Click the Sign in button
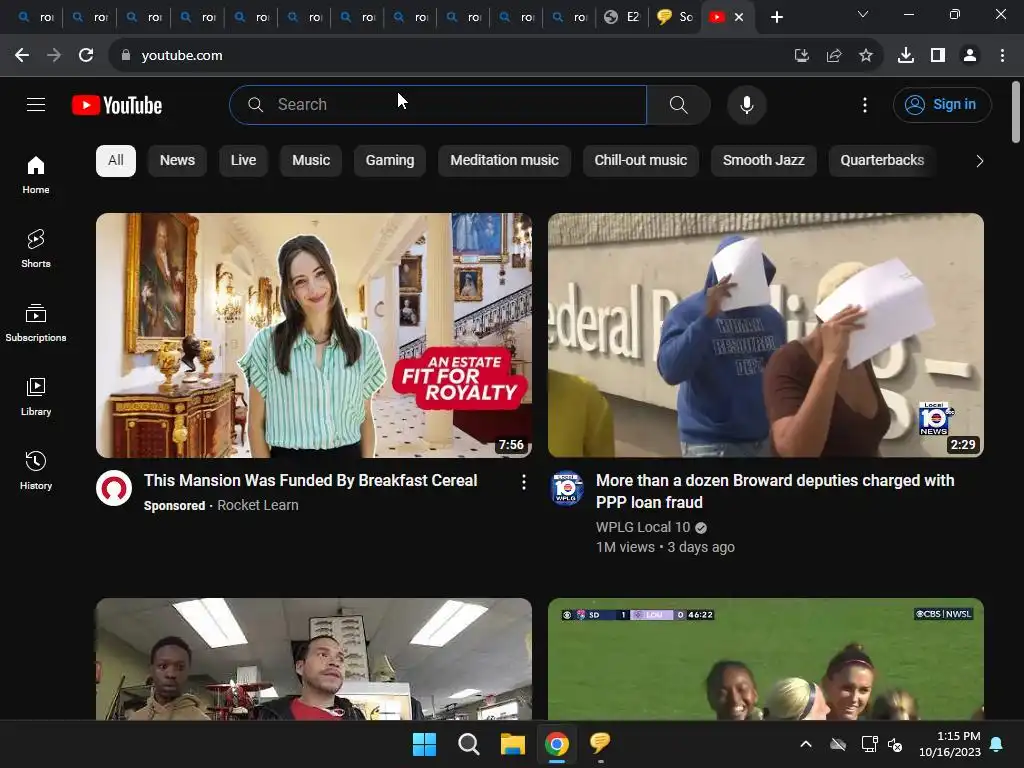This screenshot has height=768, width=1024. 942,104
